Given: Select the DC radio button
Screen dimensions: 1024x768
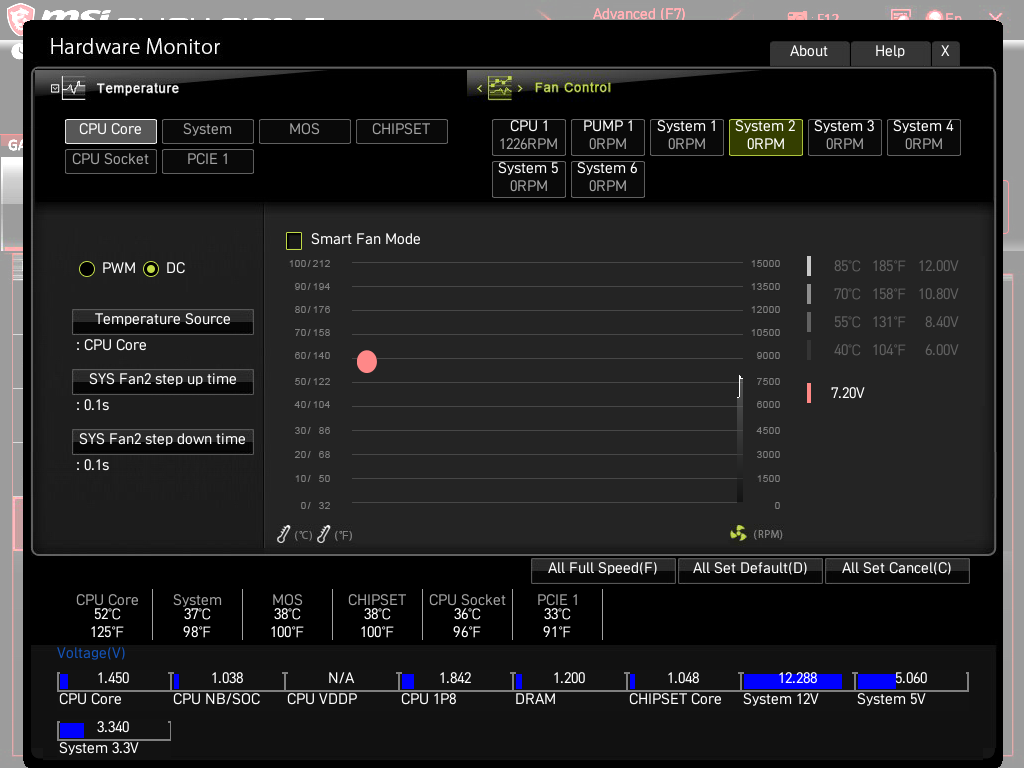Looking at the screenshot, I should point(151,268).
